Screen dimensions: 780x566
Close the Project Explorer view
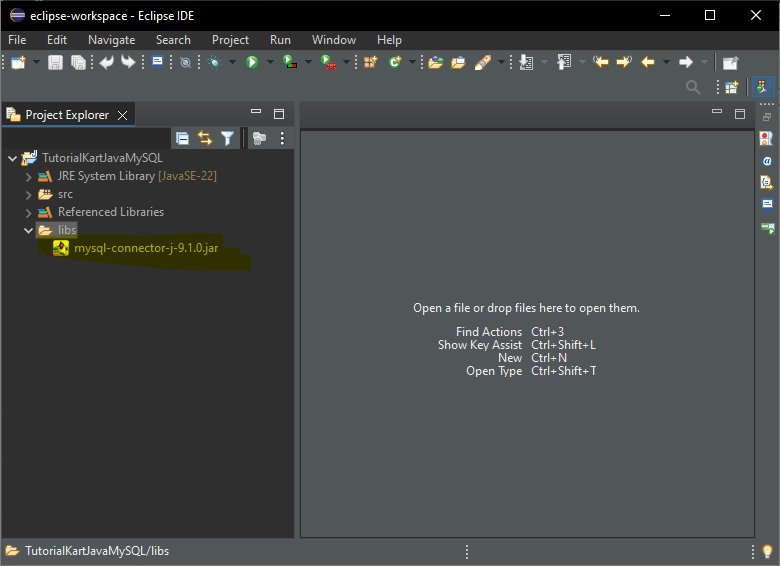point(122,115)
